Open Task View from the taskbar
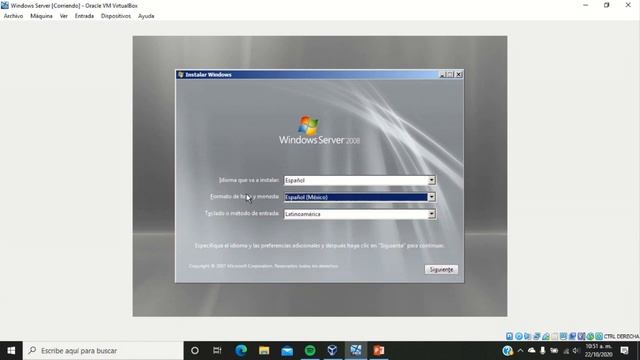Image resolution: width=640 pixels, height=360 pixels. [217, 351]
